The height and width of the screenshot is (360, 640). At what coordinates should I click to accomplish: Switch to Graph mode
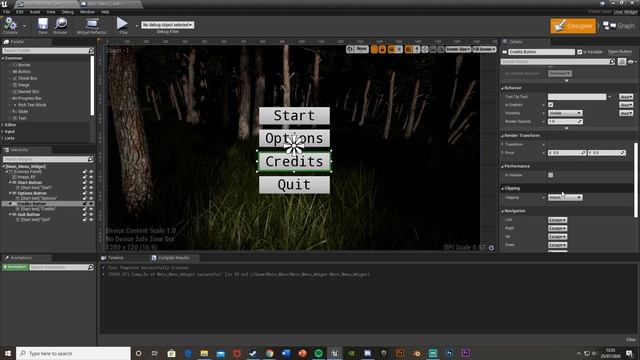pos(619,26)
